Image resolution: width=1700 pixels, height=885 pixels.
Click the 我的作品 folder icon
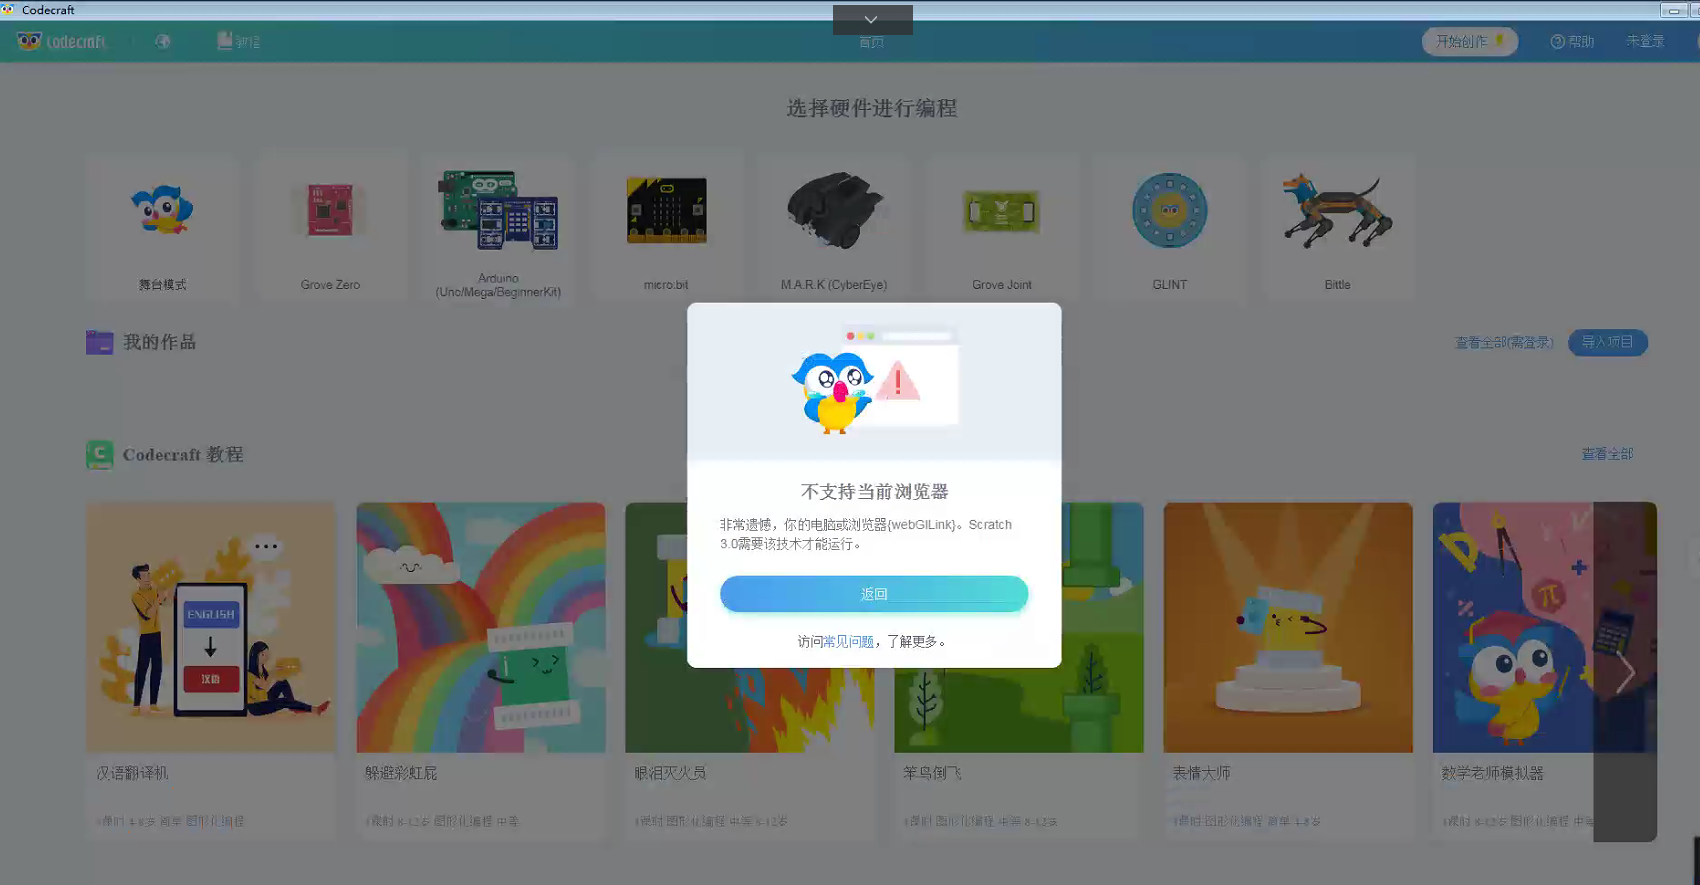(99, 342)
